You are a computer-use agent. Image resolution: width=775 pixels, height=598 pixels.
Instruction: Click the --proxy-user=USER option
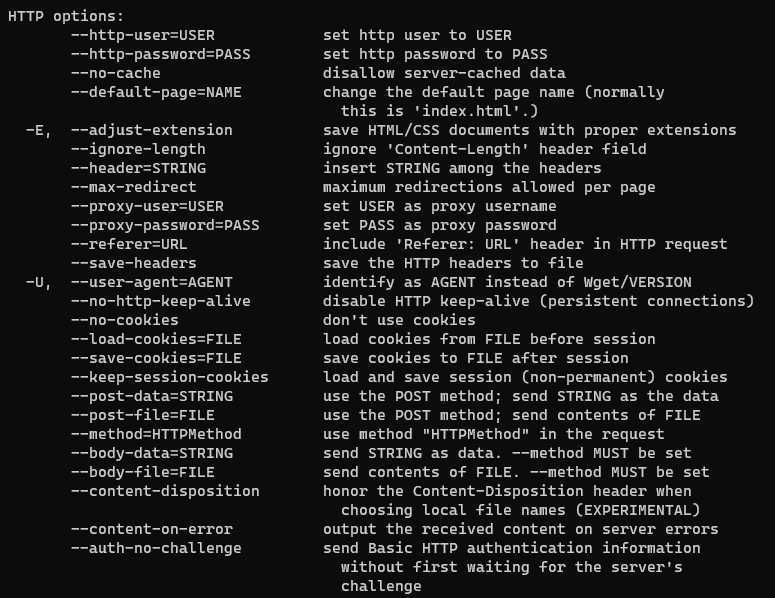(147, 206)
